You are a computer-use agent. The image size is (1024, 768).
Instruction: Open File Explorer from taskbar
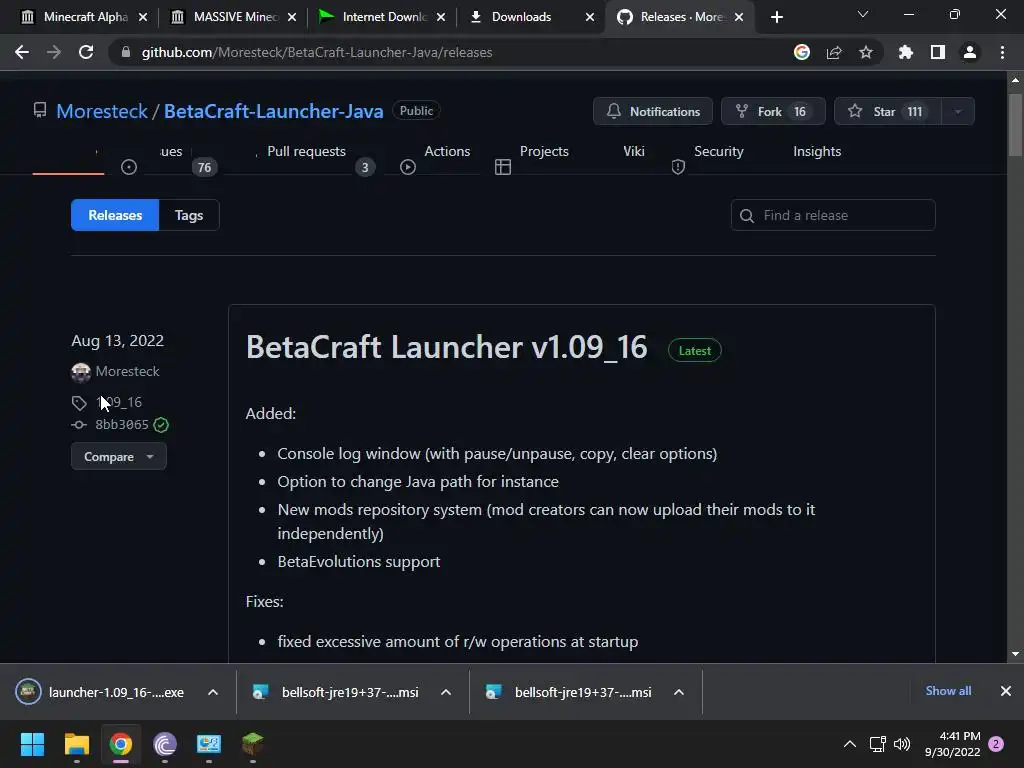[76, 744]
